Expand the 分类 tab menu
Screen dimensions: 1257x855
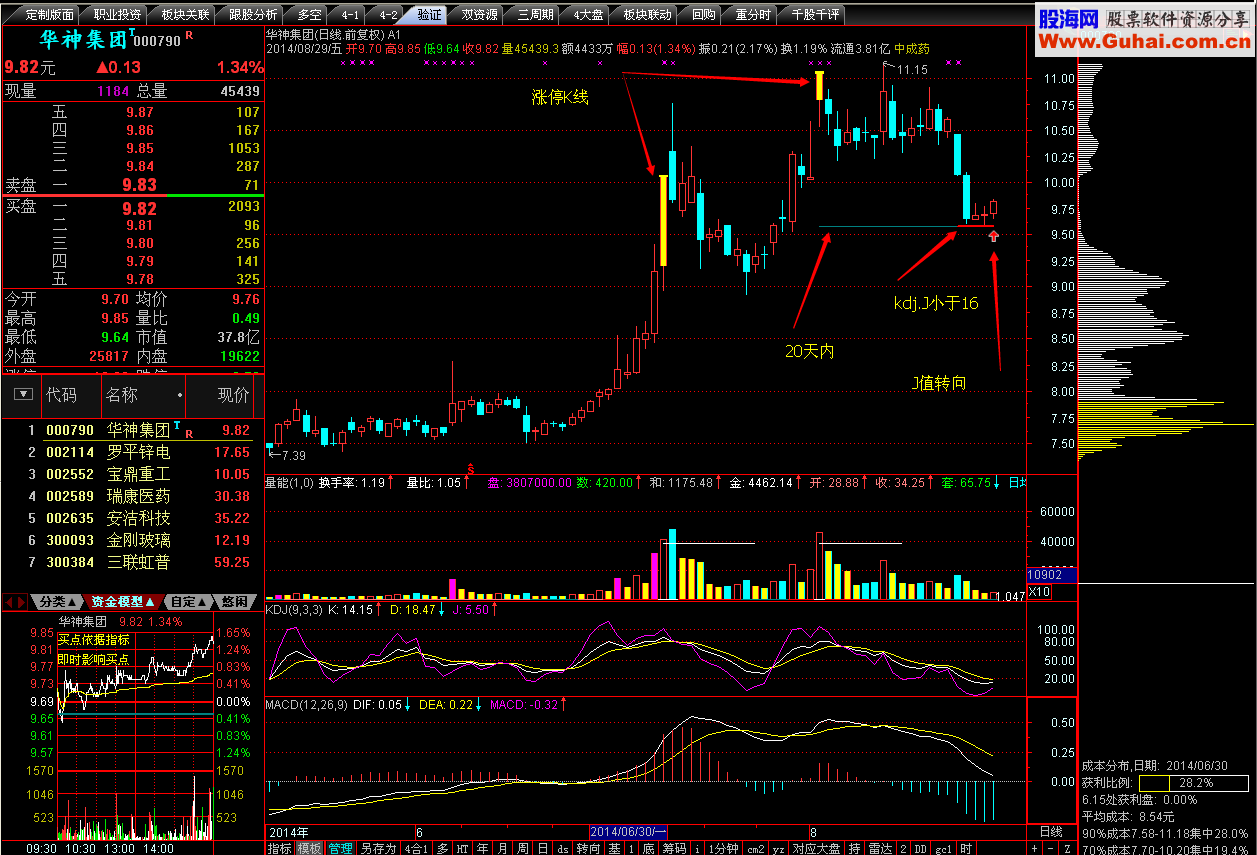(x=58, y=602)
